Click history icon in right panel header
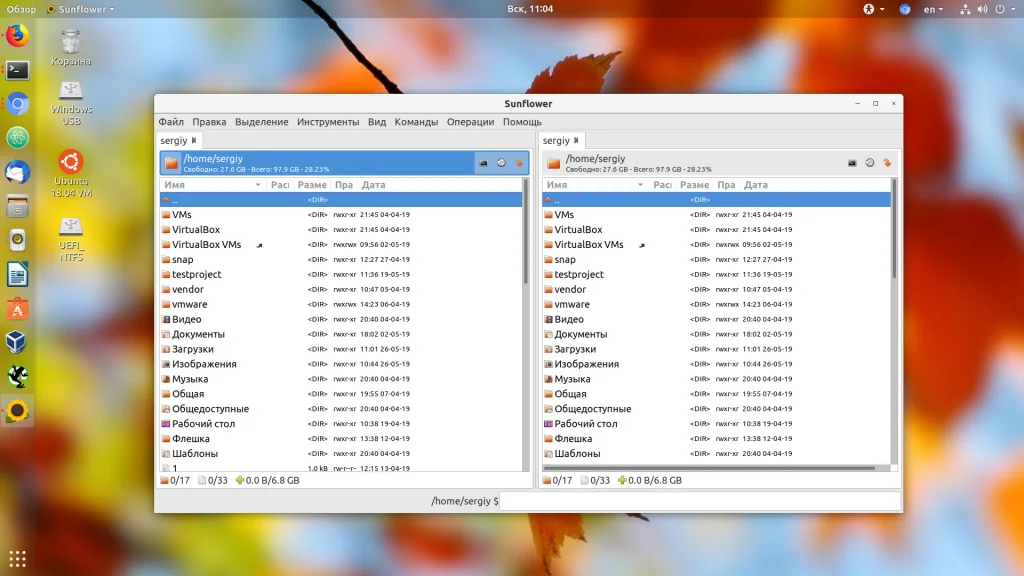The width and height of the screenshot is (1024, 576). [x=869, y=163]
